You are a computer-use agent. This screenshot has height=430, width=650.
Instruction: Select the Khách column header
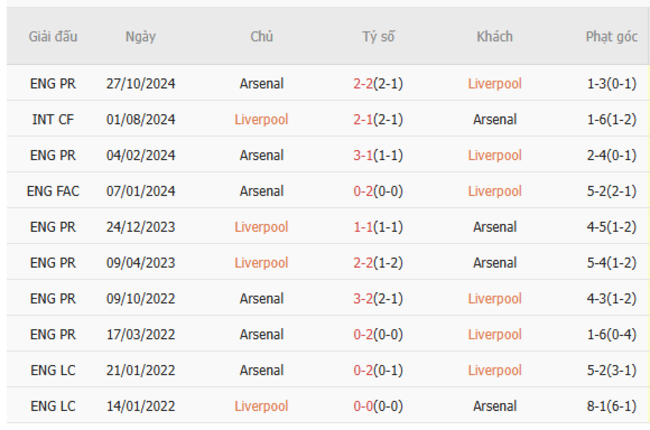point(494,36)
